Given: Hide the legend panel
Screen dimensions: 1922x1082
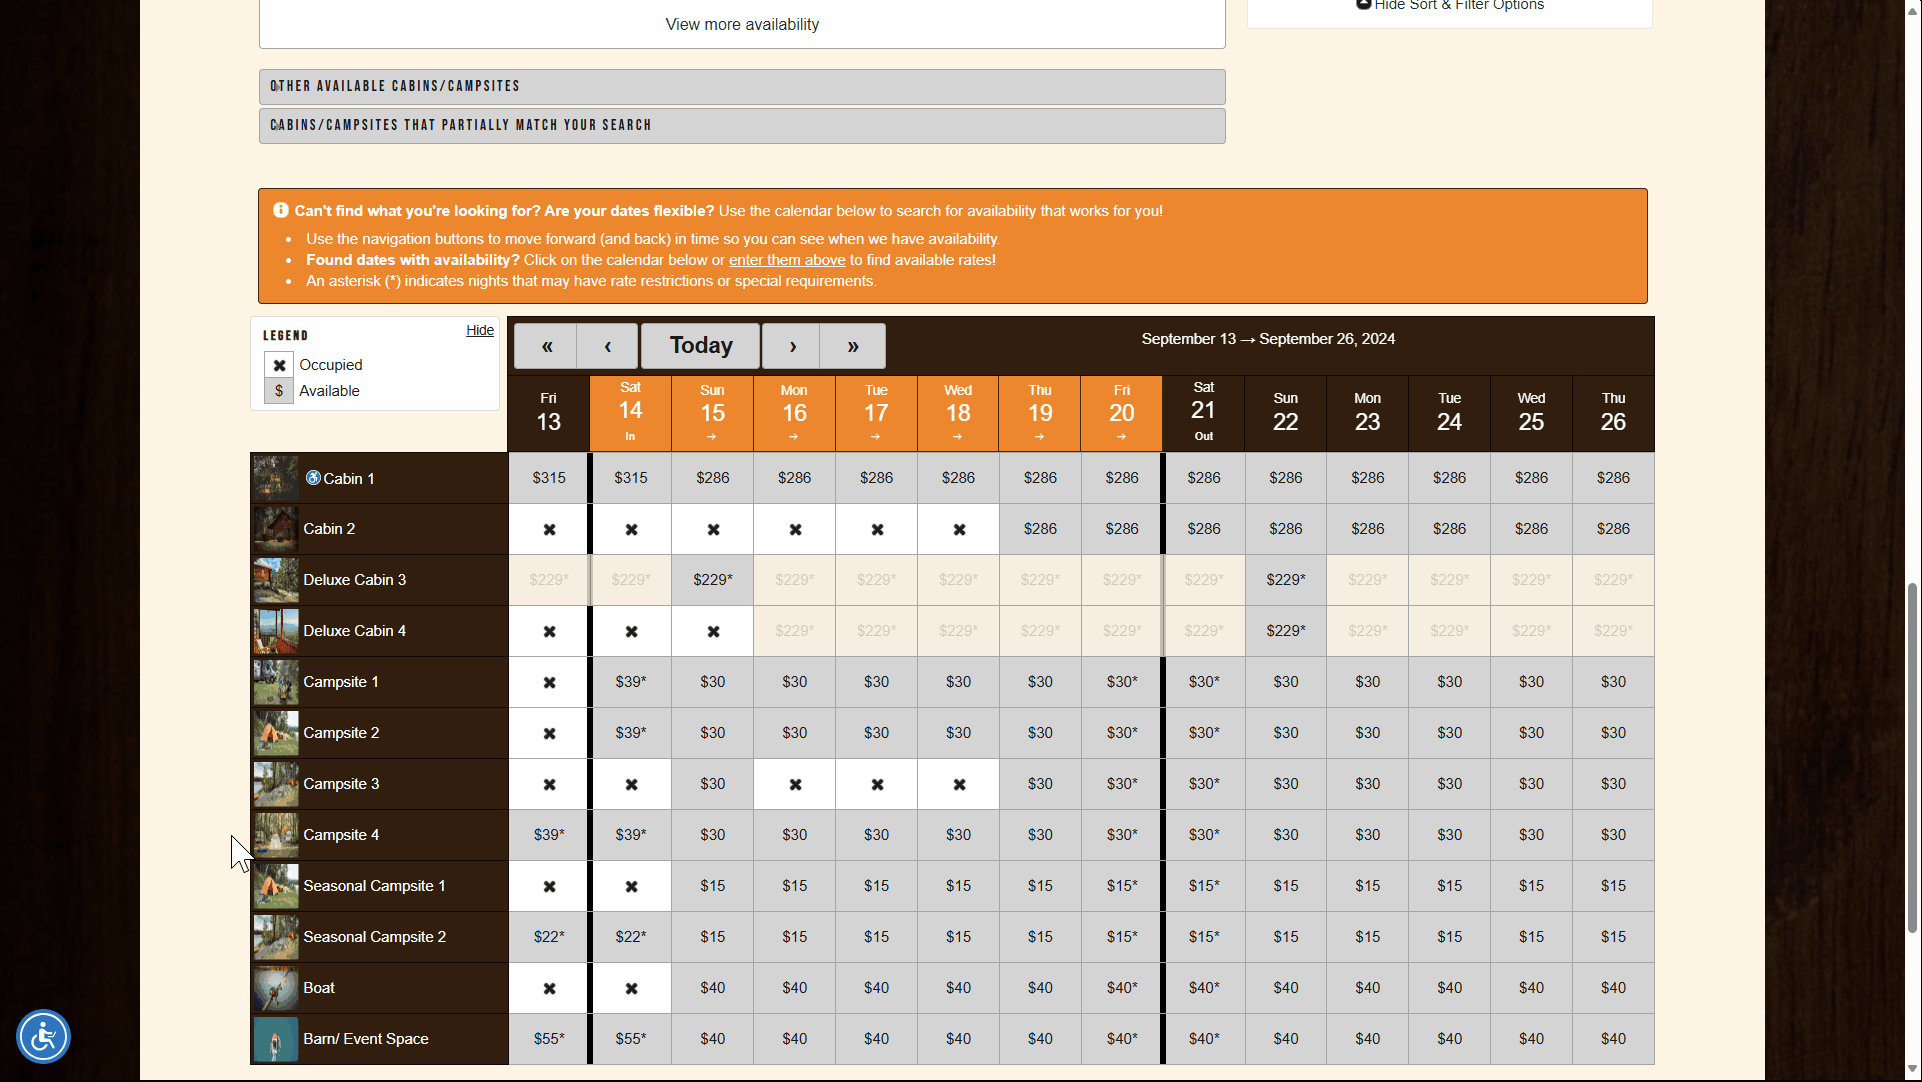Looking at the screenshot, I should pos(480,330).
